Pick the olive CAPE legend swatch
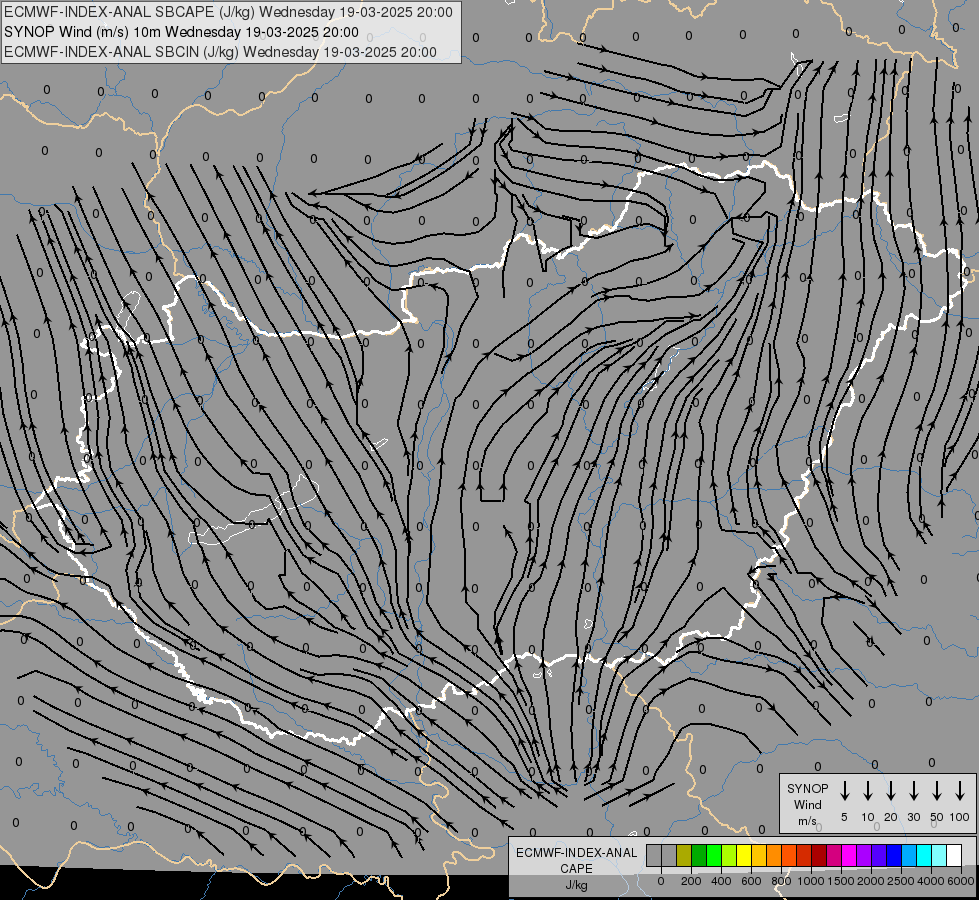 pos(684,855)
